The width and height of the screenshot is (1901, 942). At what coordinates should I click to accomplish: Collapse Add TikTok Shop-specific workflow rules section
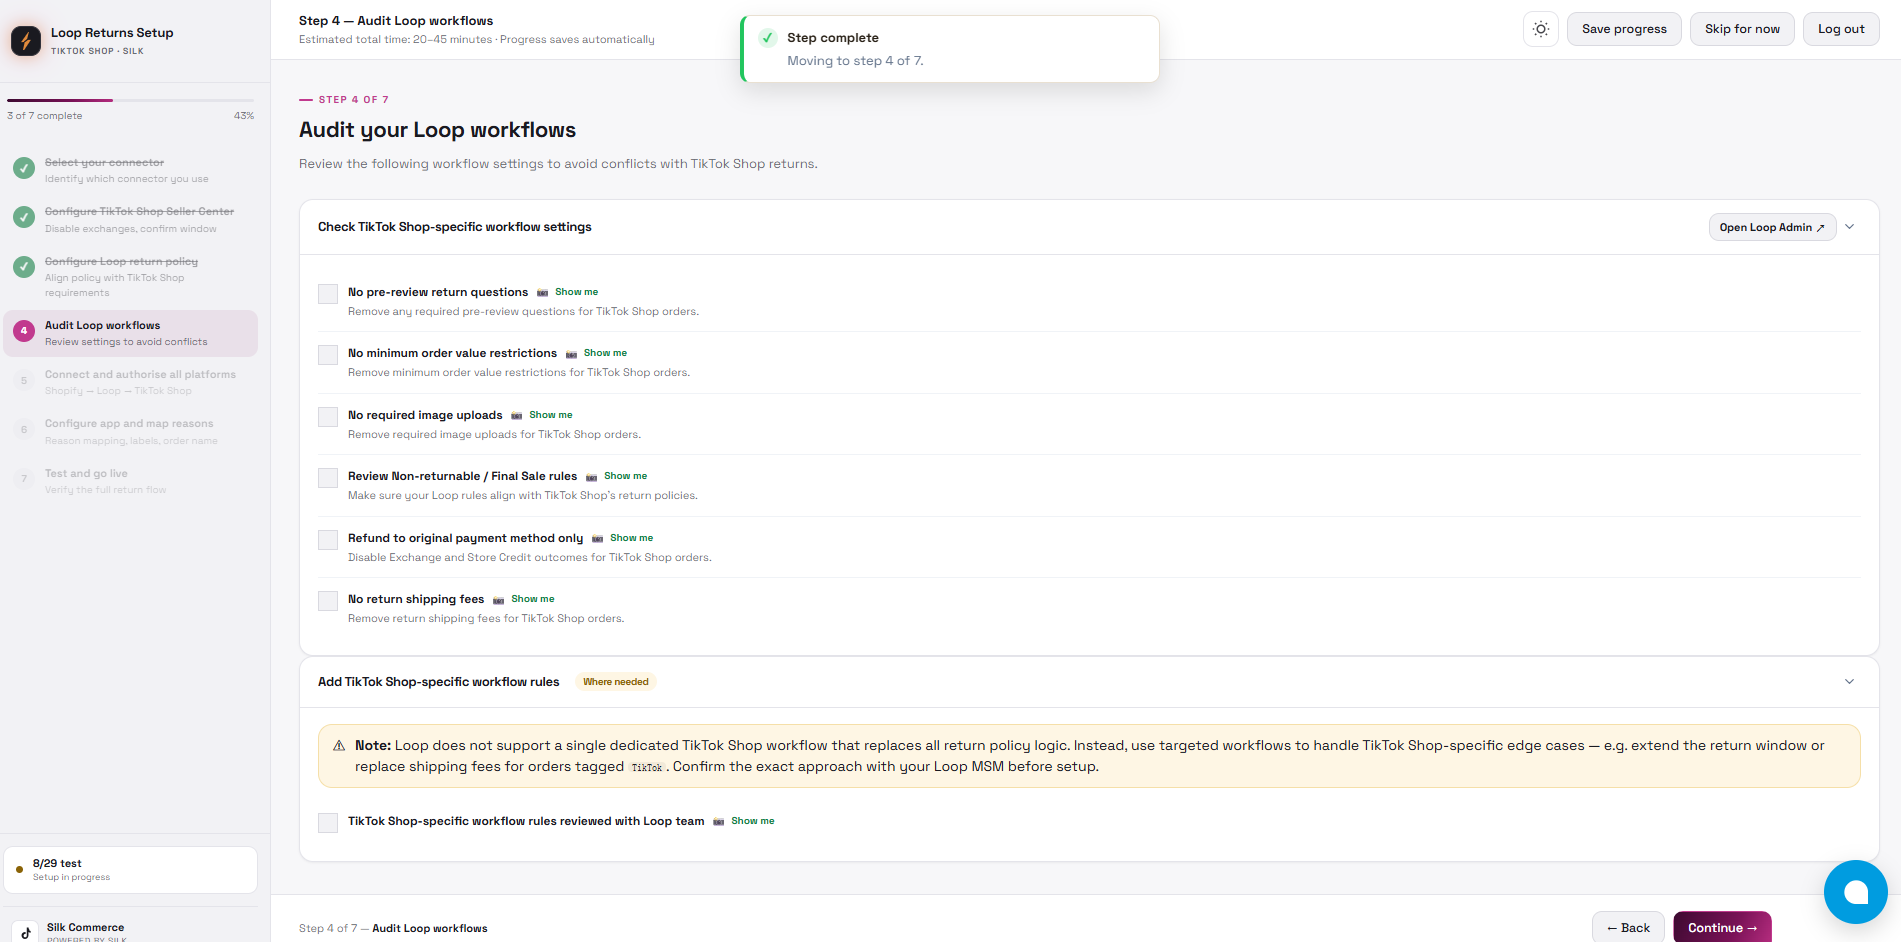click(x=1849, y=682)
